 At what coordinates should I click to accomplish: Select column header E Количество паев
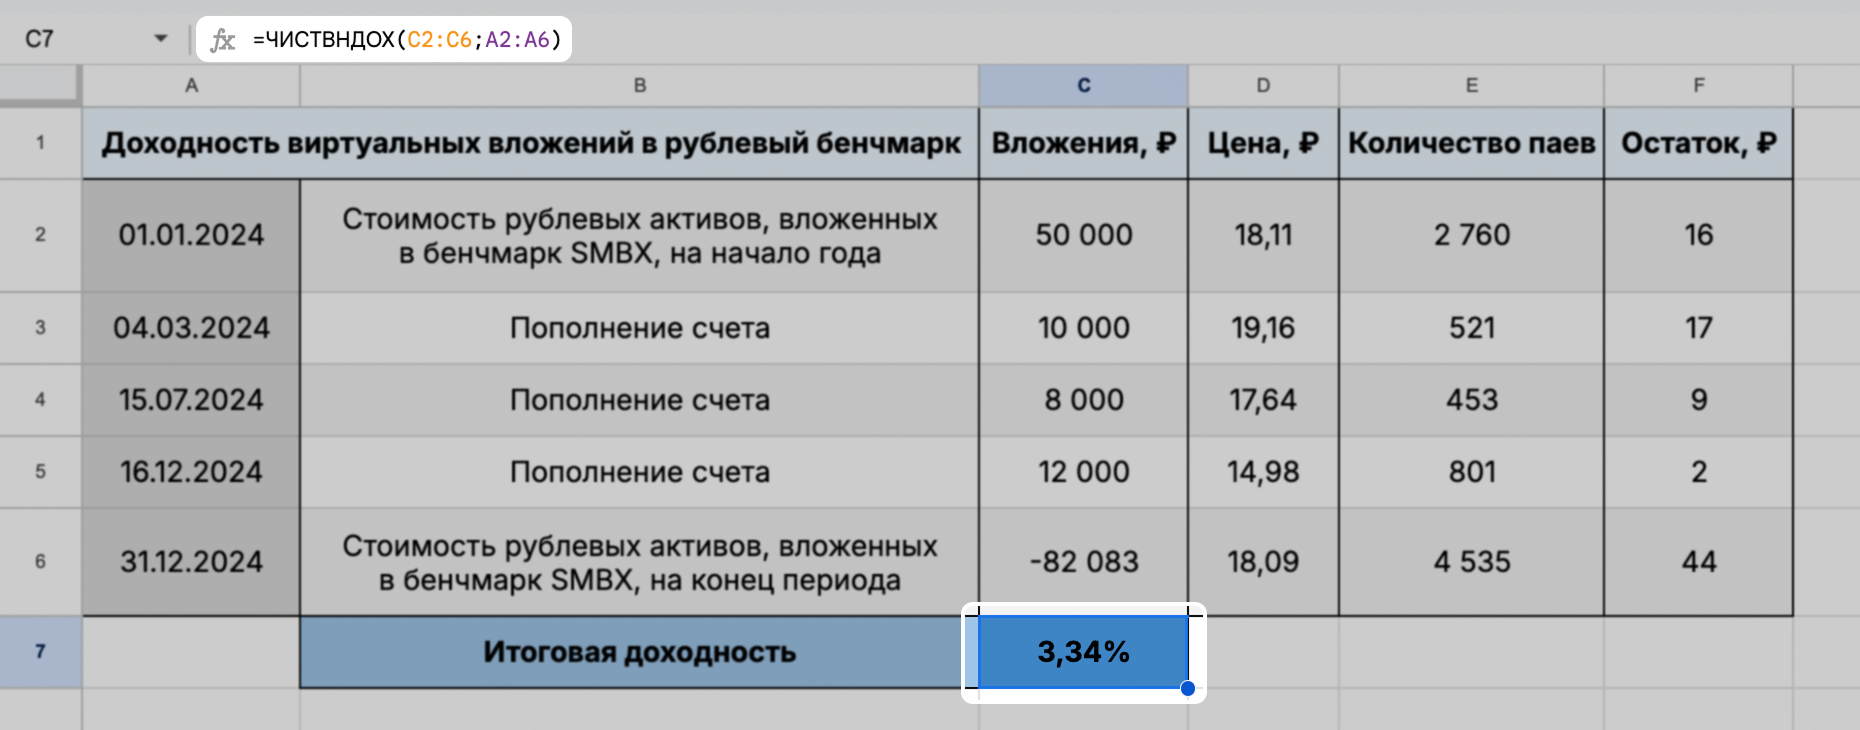click(1470, 85)
